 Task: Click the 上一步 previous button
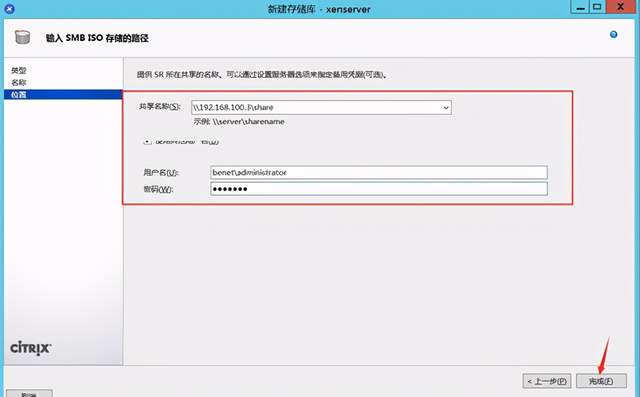click(x=547, y=381)
